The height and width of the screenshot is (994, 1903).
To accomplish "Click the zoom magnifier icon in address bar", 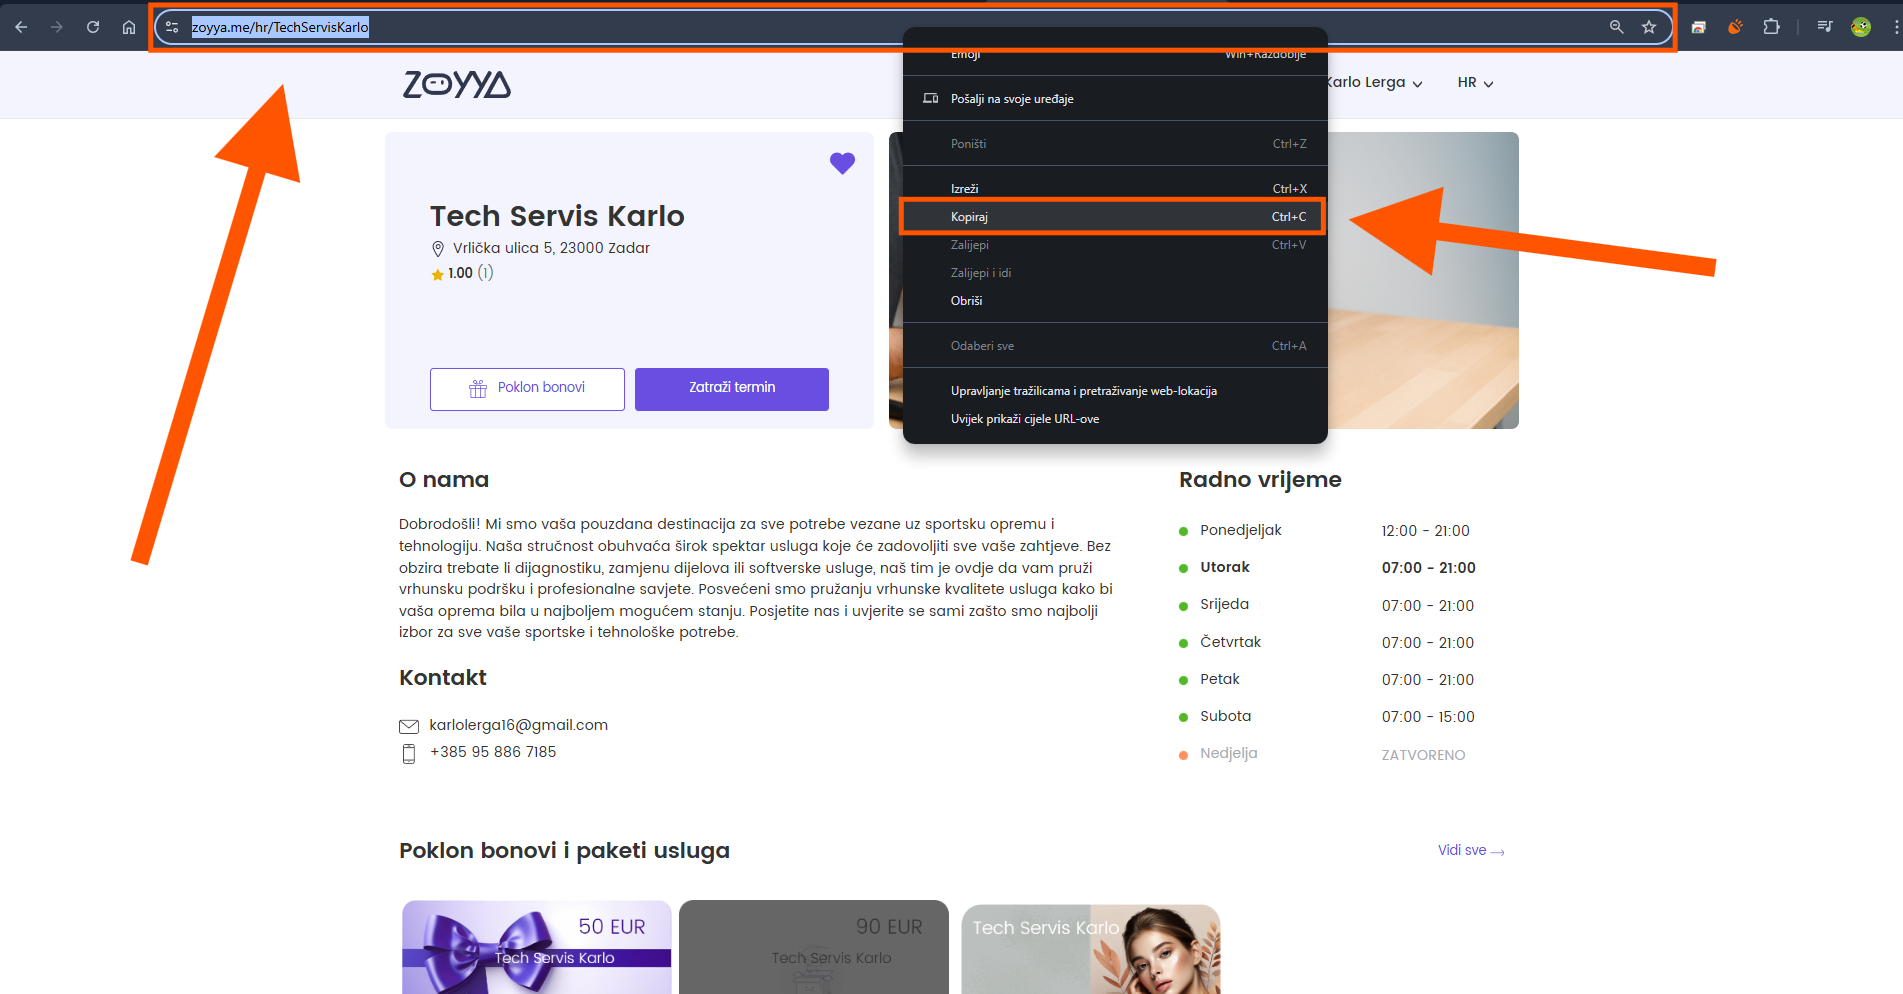I will pos(1616,27).
